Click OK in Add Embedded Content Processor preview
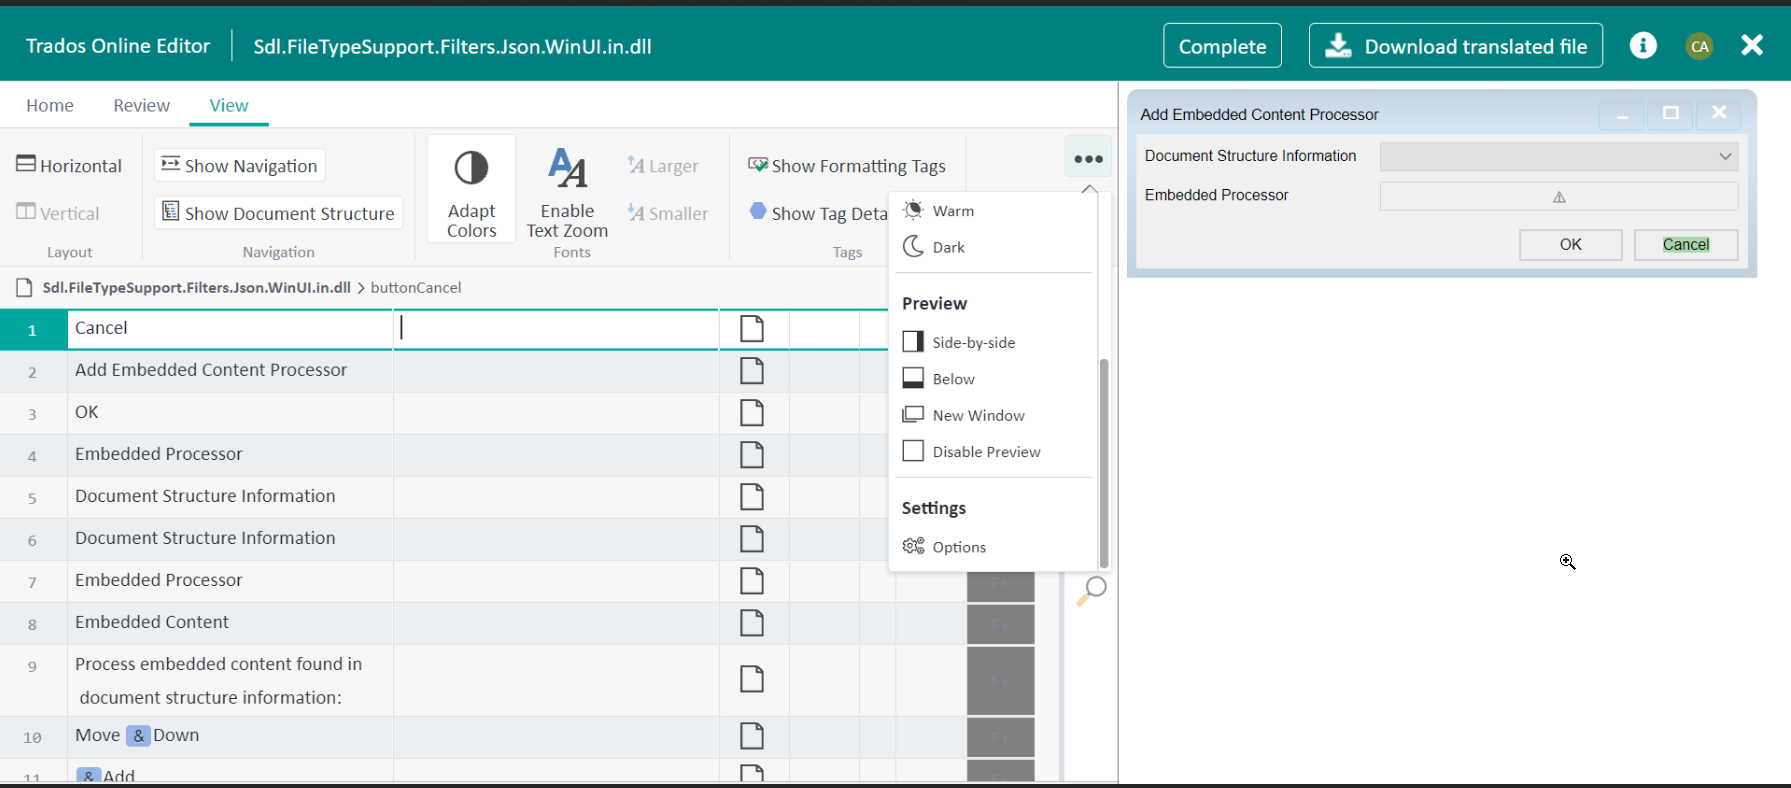 pos(1571,244)
